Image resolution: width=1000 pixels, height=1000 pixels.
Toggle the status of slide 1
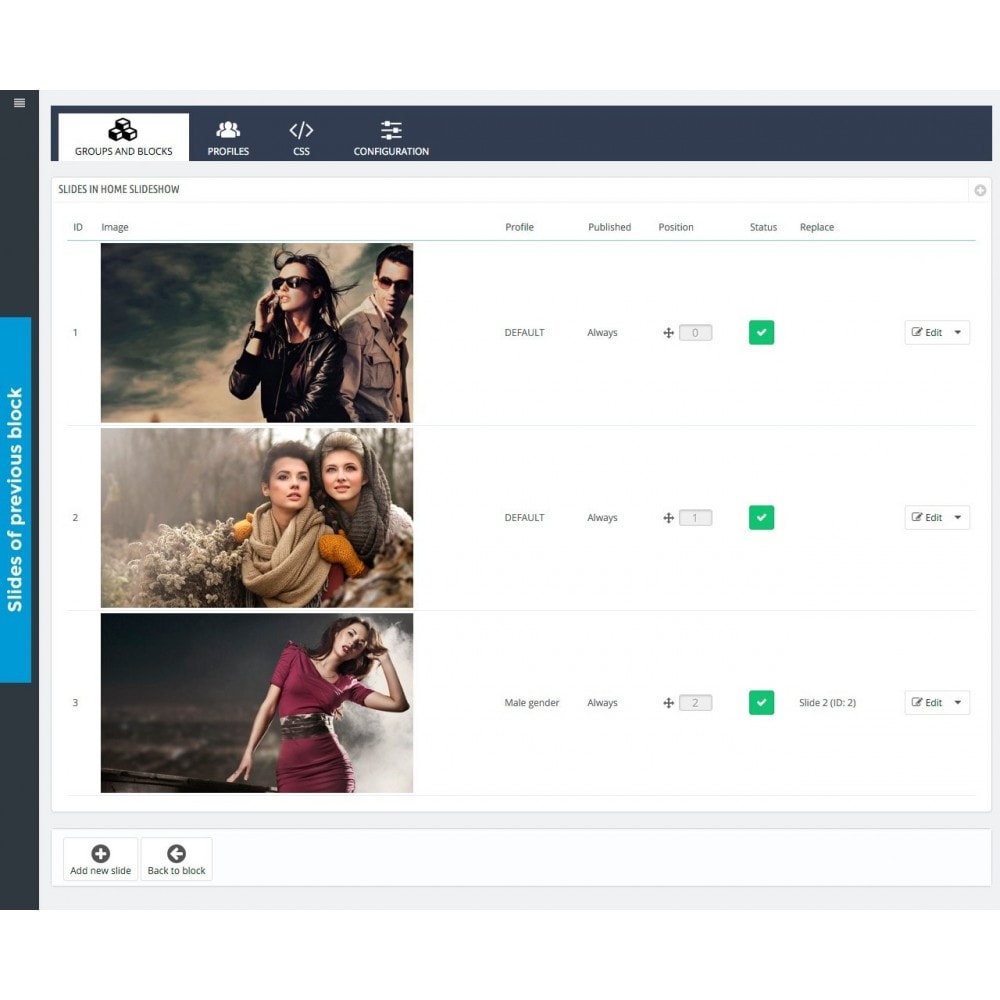(761, 332)
